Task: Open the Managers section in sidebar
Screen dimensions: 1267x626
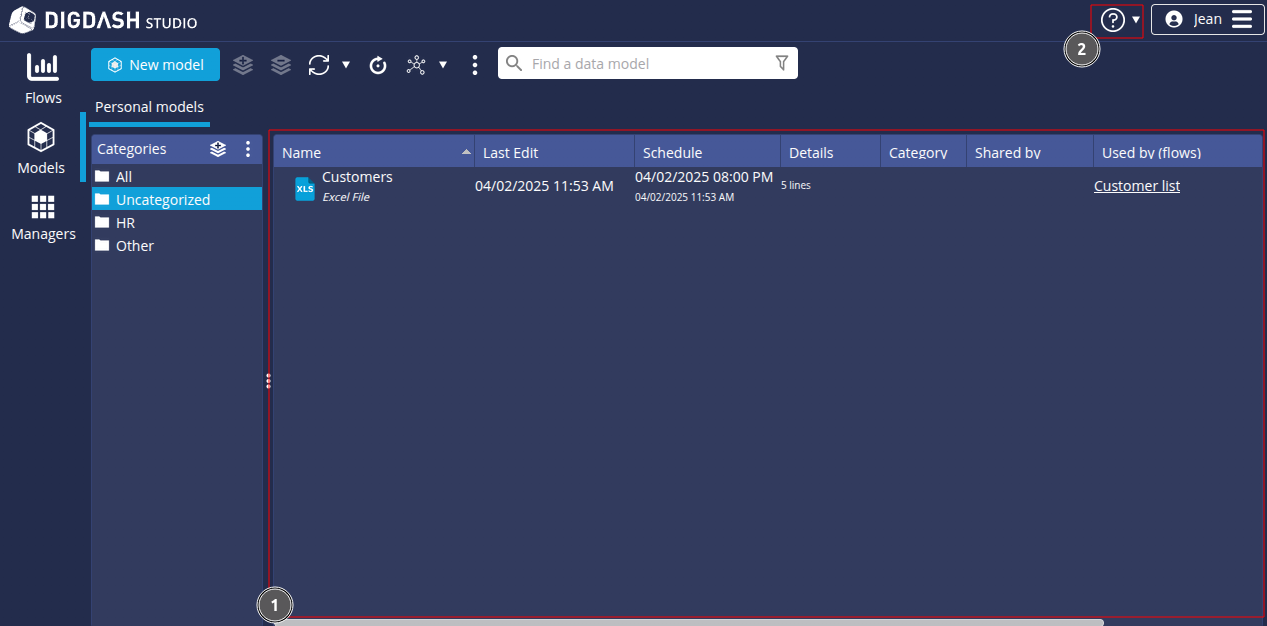Action: pyautogui.click(x=43, y=217)
